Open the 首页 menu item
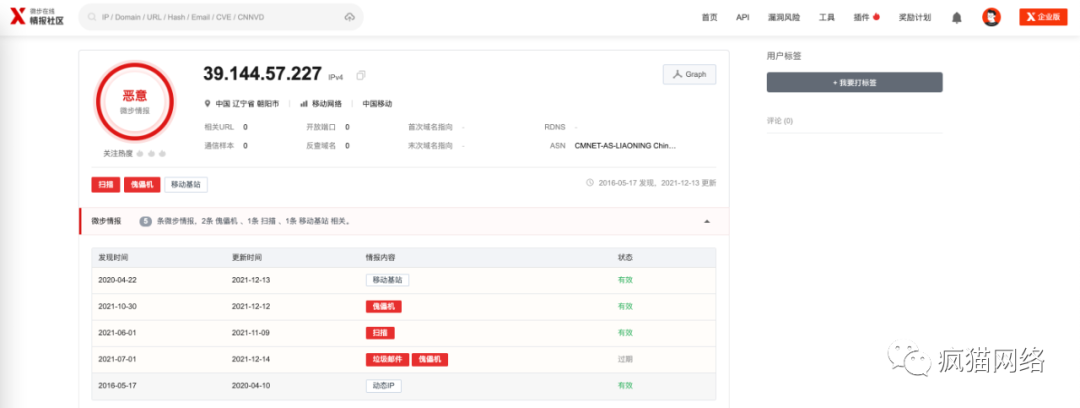Screen dimensions: 1080x408 coord(709,18)
